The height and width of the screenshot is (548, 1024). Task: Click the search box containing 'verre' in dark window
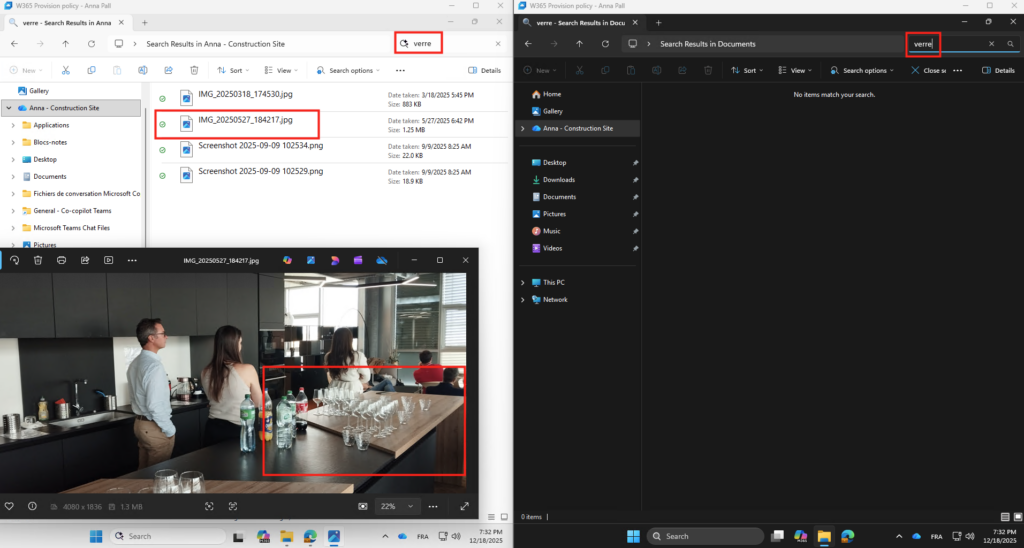click(945, 44)
